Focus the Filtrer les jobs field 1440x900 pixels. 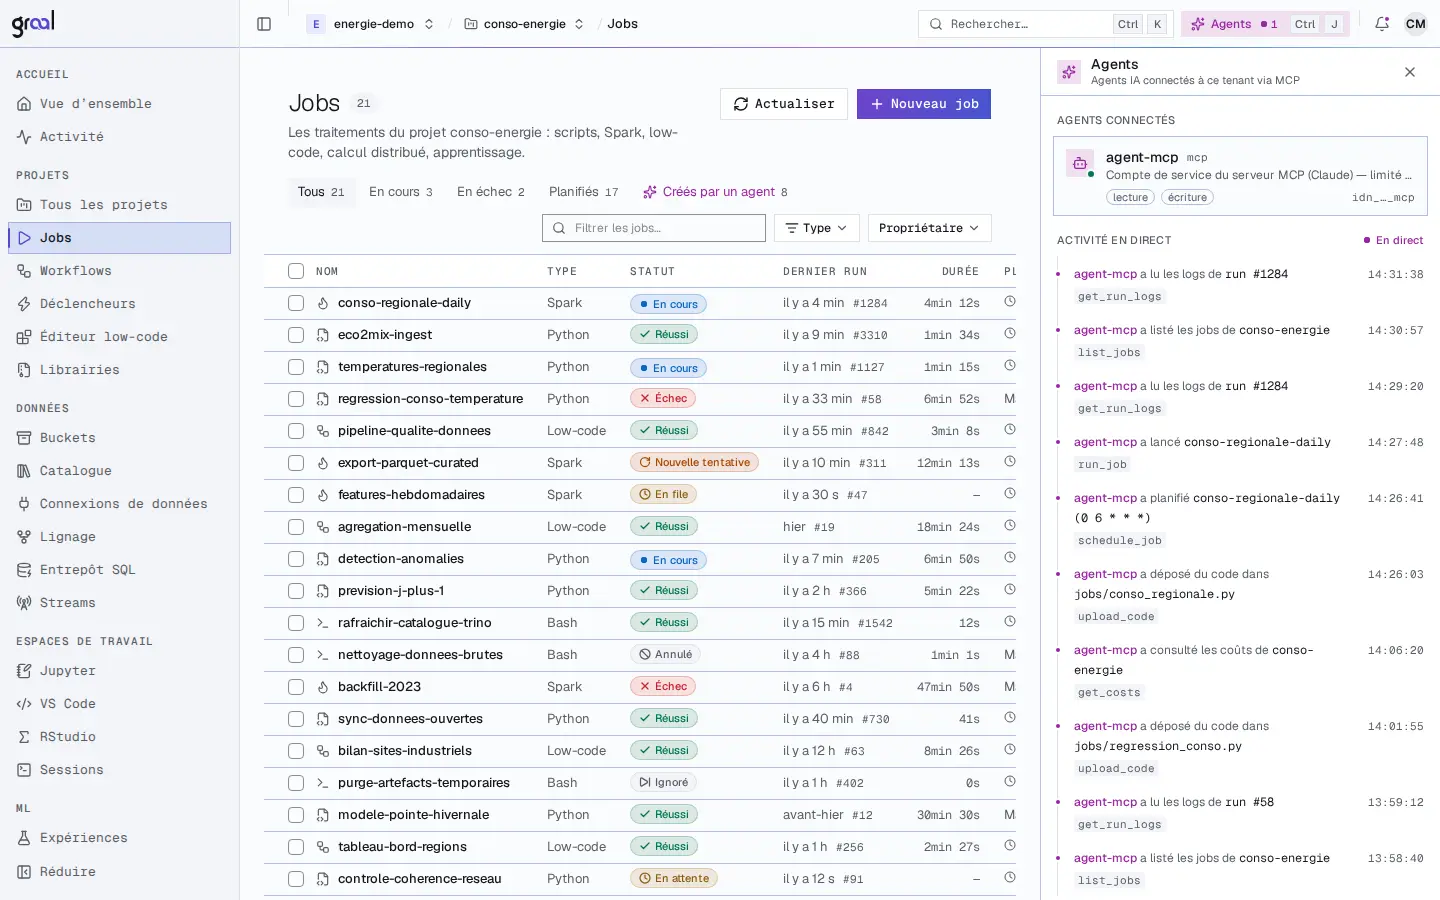[654, 228]
